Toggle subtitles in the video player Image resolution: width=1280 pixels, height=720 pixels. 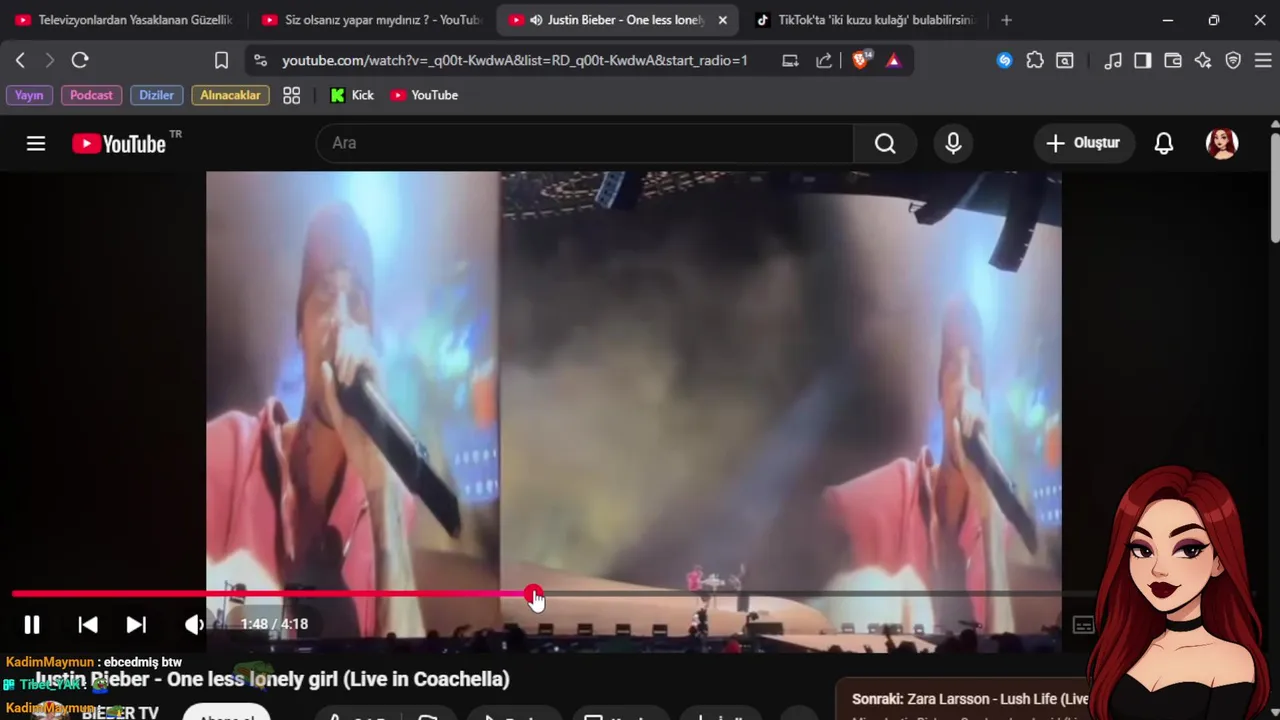click(x=1084, y=625)
